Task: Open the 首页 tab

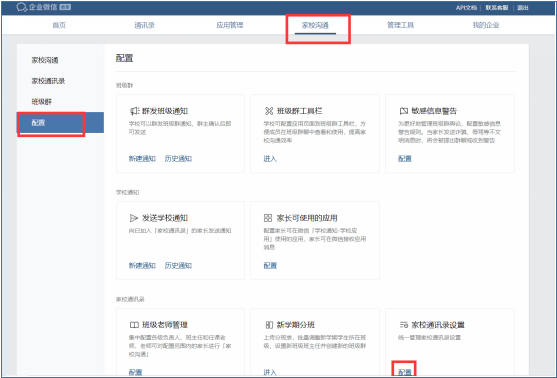Action: 59,25
